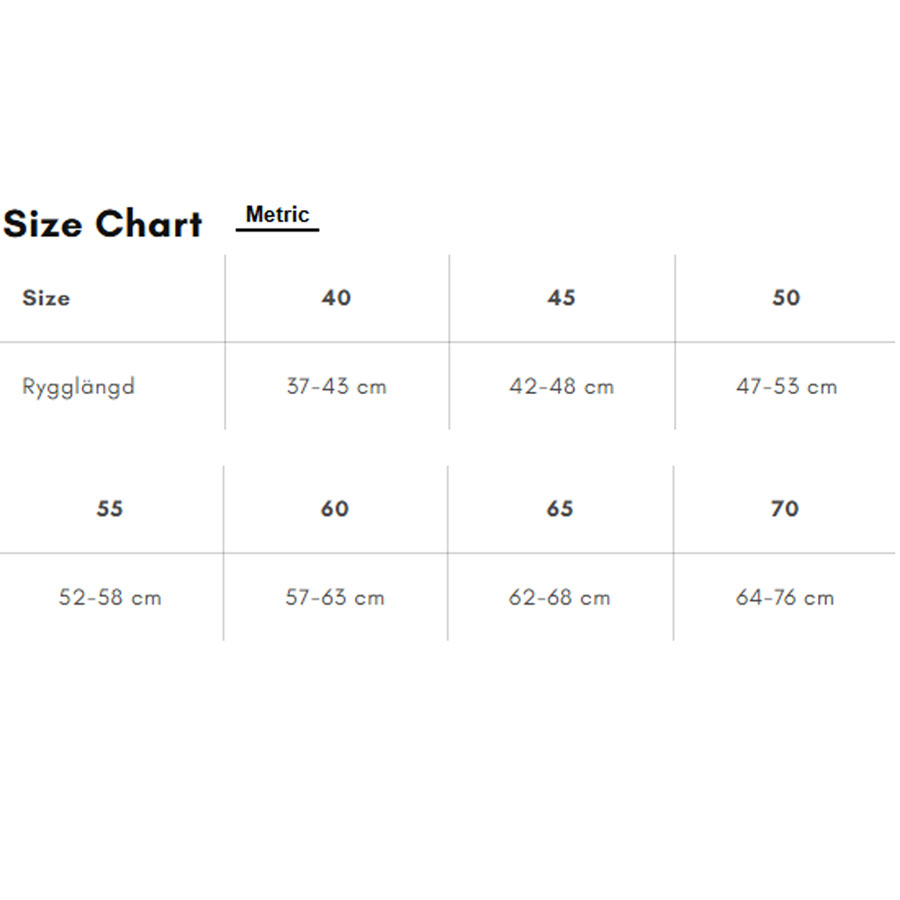This screenshot has height=900, width=900.
Task: Click the 37-43 cm cell
Action: [337, 386]
